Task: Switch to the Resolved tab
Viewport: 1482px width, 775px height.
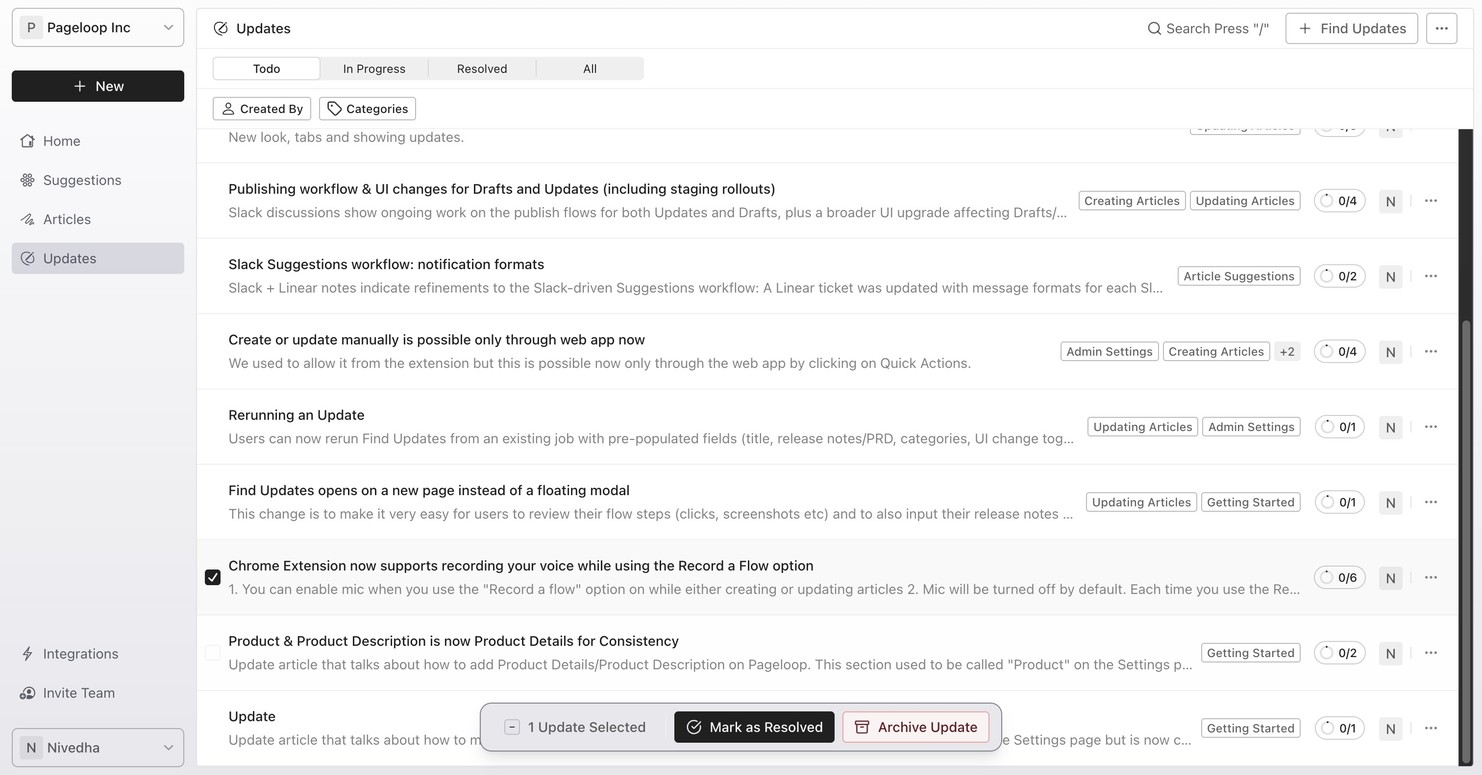Action: 482,68
